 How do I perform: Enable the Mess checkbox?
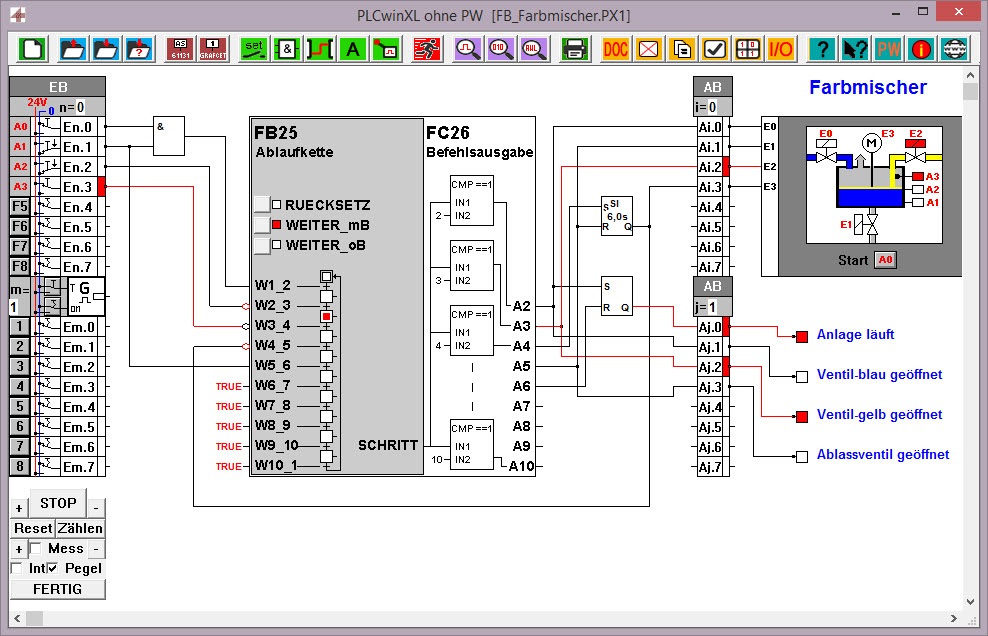[x=35, y=548]
